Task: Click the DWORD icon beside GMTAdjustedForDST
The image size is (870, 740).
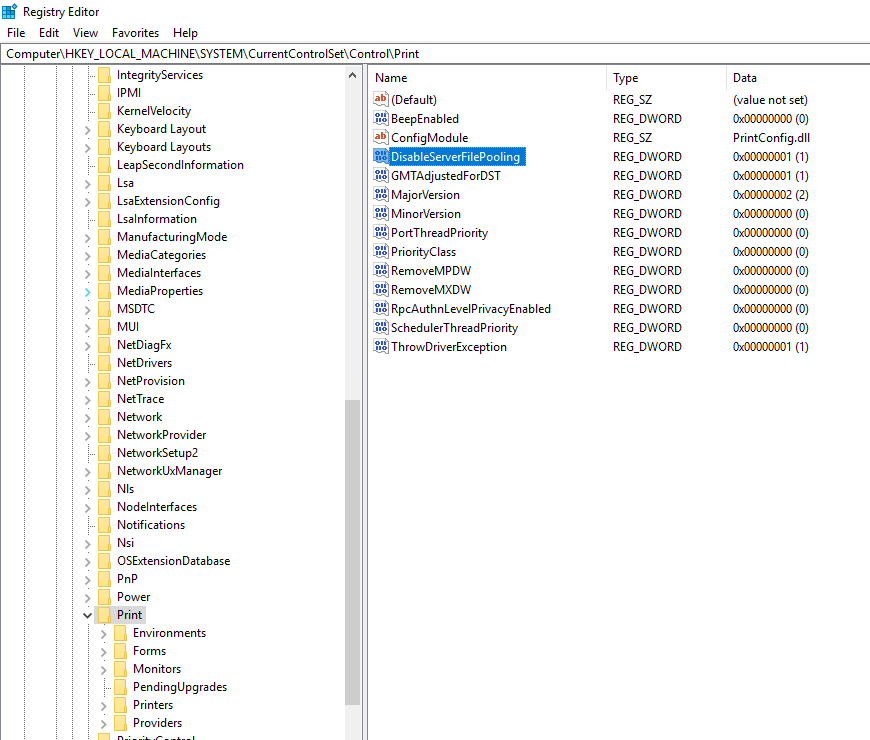Action: [379, 175]
